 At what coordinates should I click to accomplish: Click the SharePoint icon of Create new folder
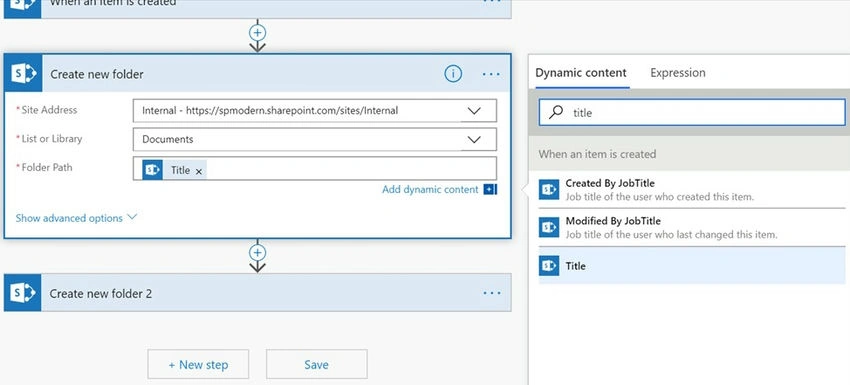click(x=23, y=73)
